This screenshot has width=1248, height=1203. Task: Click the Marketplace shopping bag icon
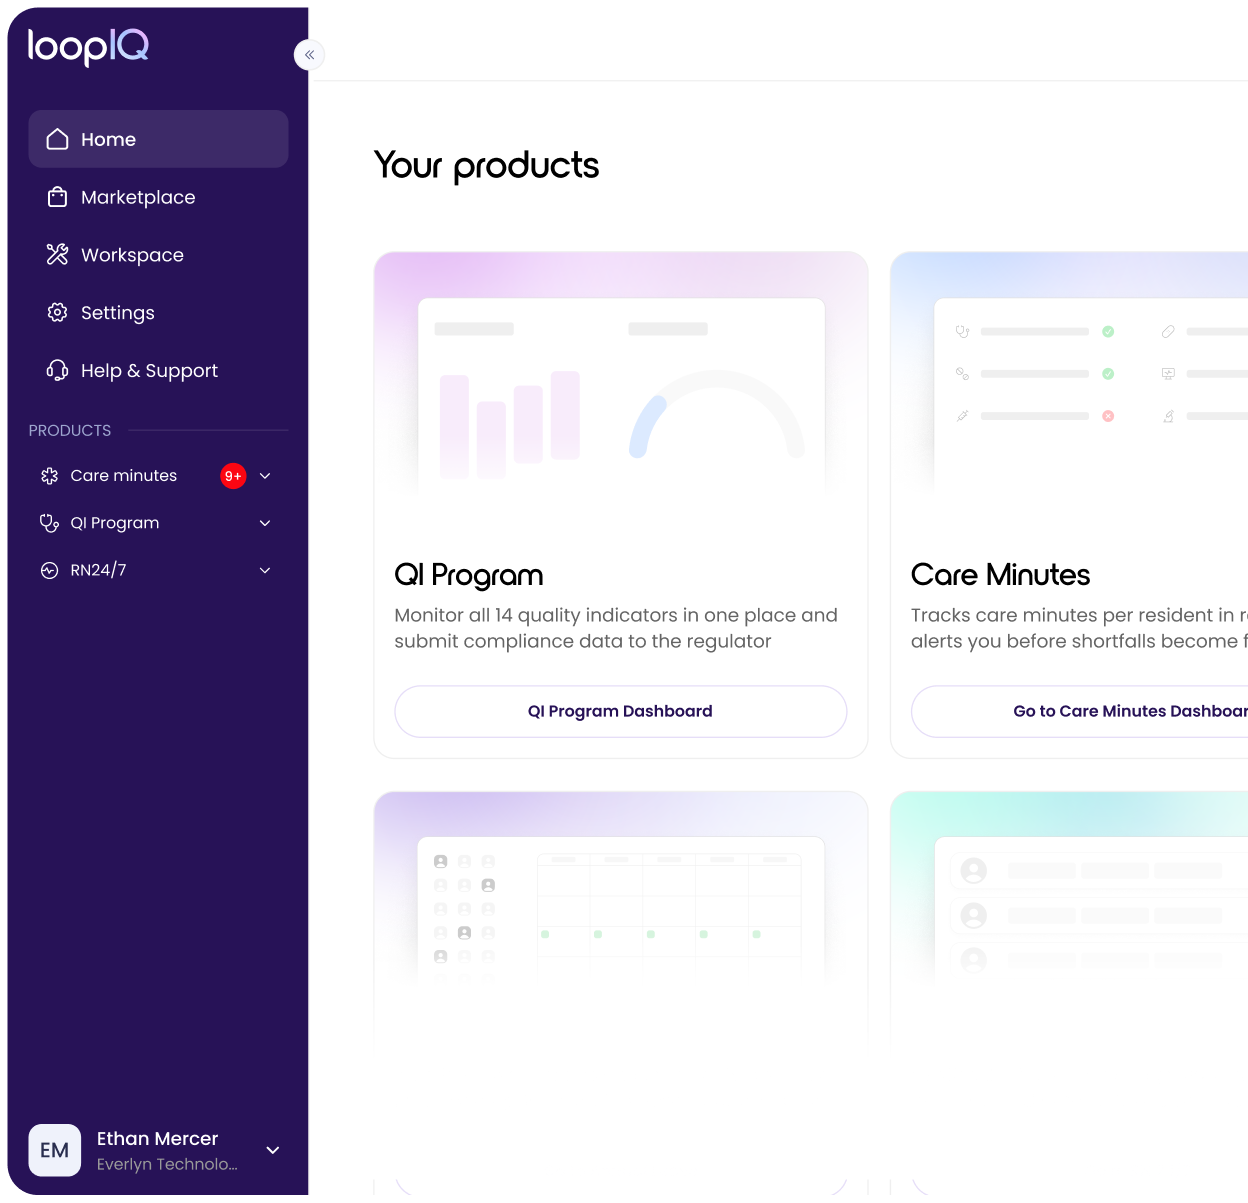click(58, 197)
